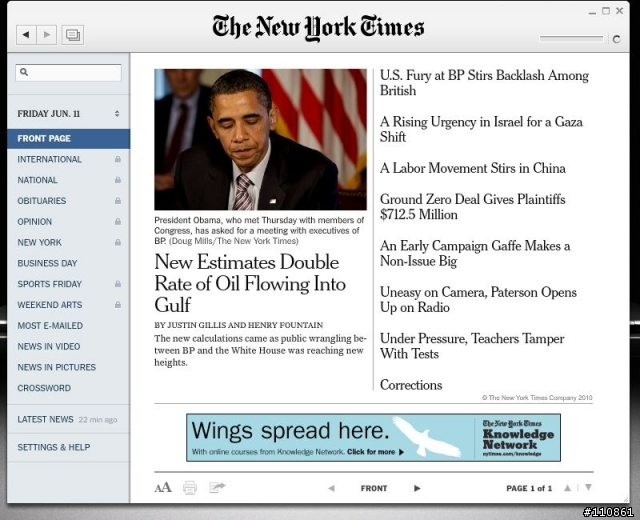Click the story summary about new calculations

tap(260, 350)
